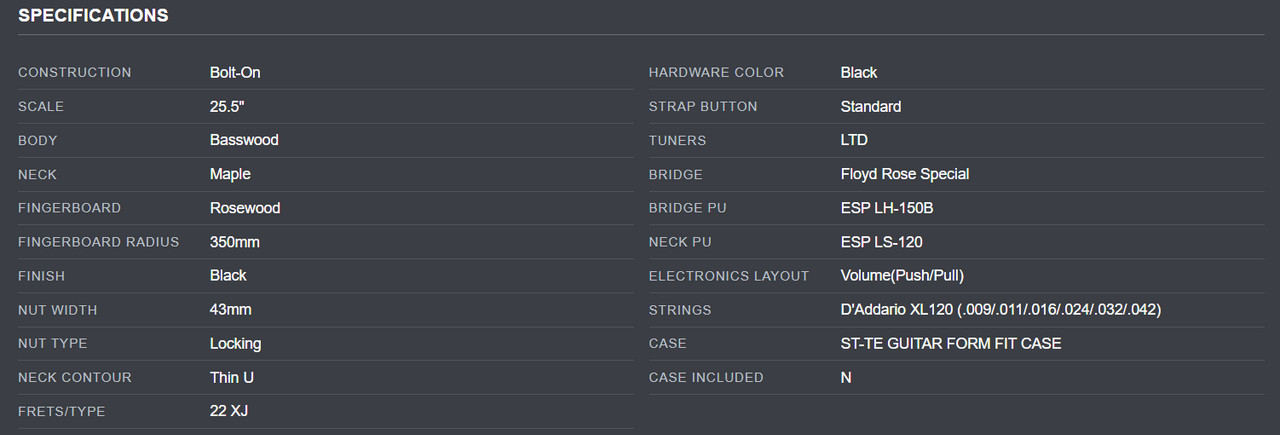Click the SPECIFICATIONS heading
Viewport: 1280px width, 435px height.
(x=93, y=16)
